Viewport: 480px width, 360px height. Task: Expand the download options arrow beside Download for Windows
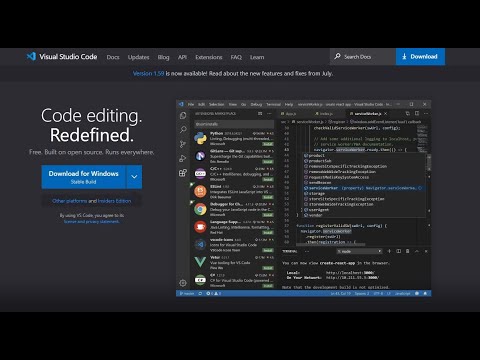tap(134, 177)
